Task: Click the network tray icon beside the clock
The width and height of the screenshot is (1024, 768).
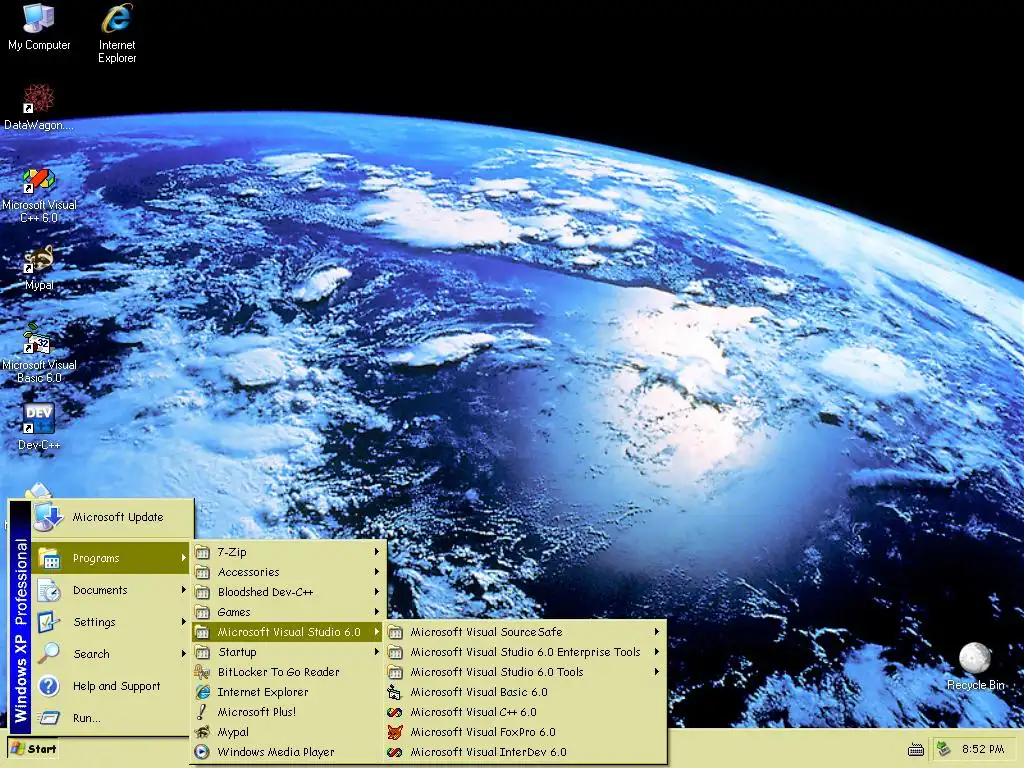Action: [x=943, y=749]
